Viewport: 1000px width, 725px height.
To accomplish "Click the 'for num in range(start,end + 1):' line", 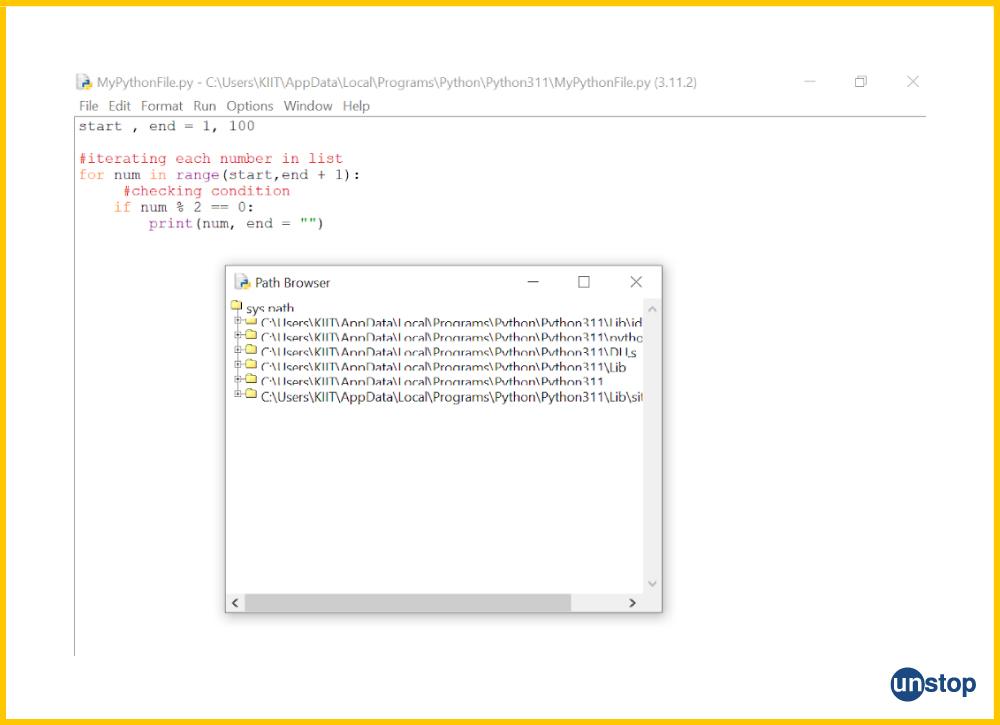I will [x=219, y=175].
